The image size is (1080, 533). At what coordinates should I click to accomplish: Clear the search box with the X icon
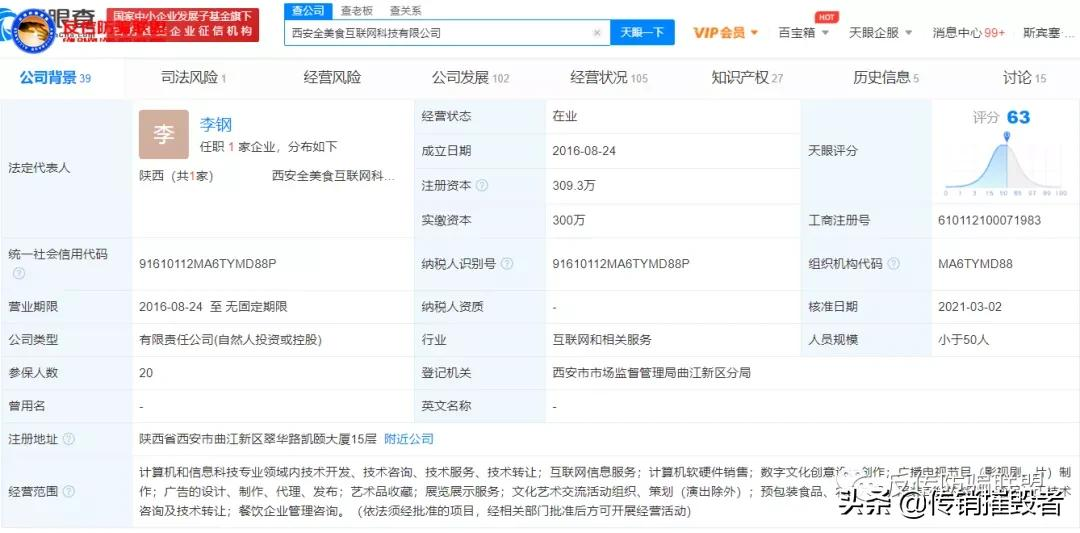pos(596,32)
